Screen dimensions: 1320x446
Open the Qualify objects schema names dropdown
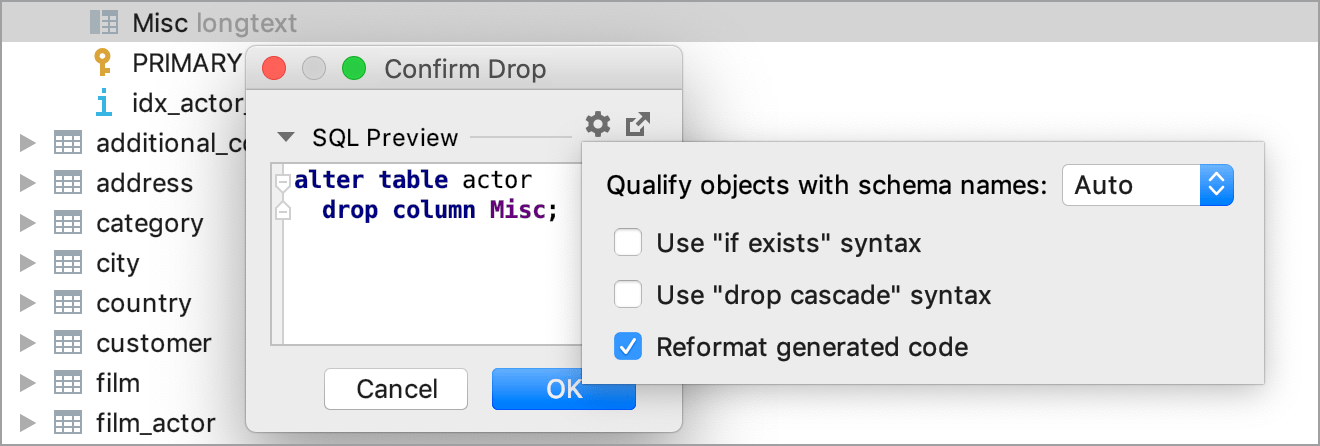pos(1148,185)
